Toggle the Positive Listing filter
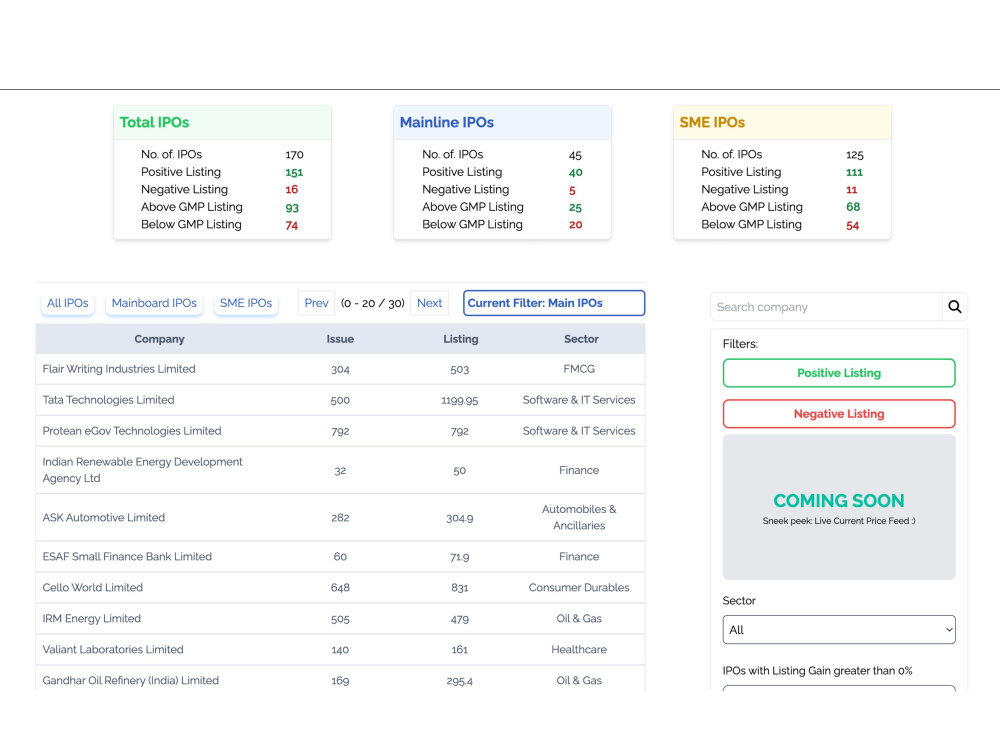The height and width of the screenshot is (750, 1000). 839,373
